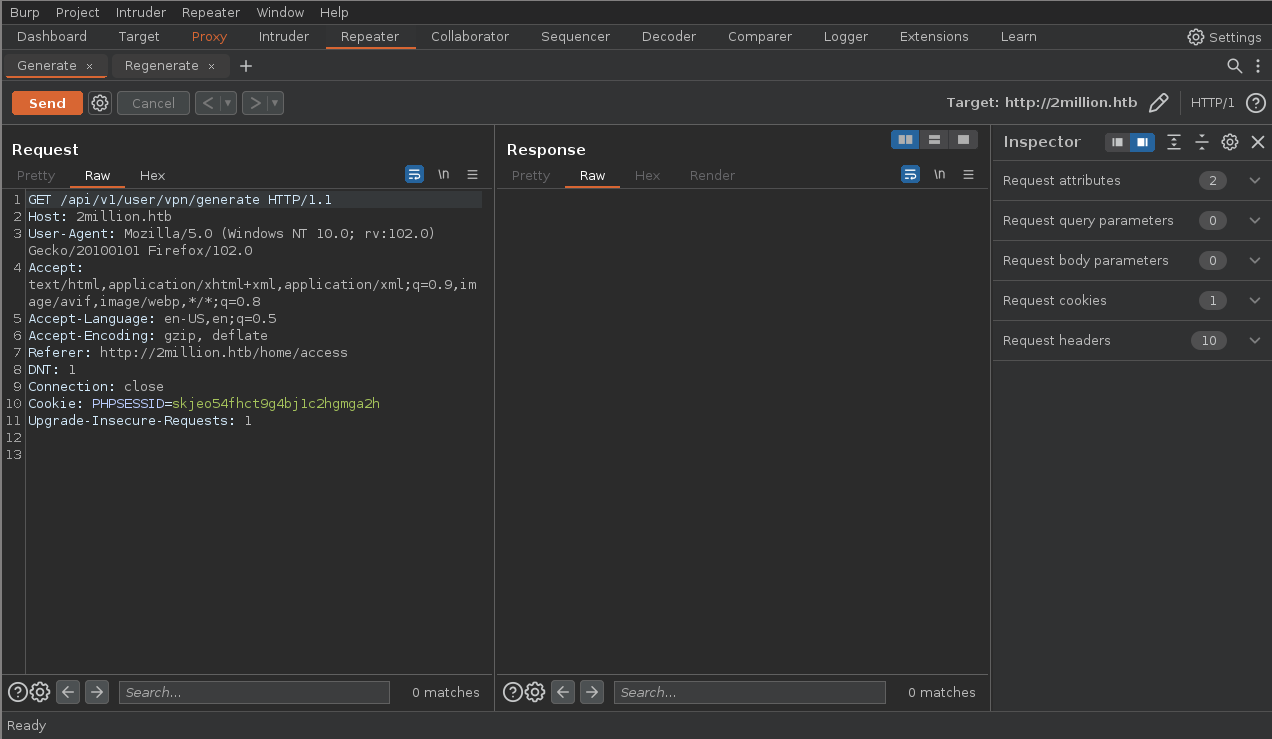Open response search settings gear
This screenshot has width=1272, height=739.
coord(535,692)
